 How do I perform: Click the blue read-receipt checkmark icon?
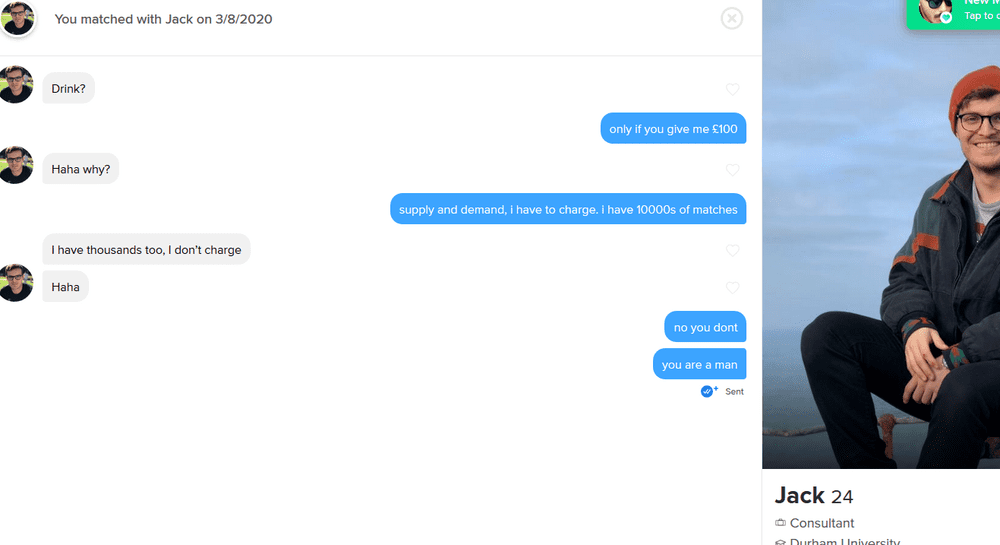[709, 391]
